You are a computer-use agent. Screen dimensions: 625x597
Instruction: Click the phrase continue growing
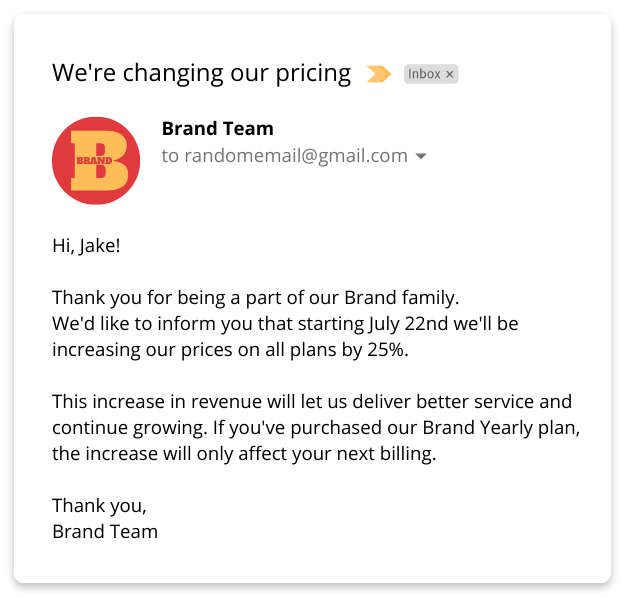[119, 428]
